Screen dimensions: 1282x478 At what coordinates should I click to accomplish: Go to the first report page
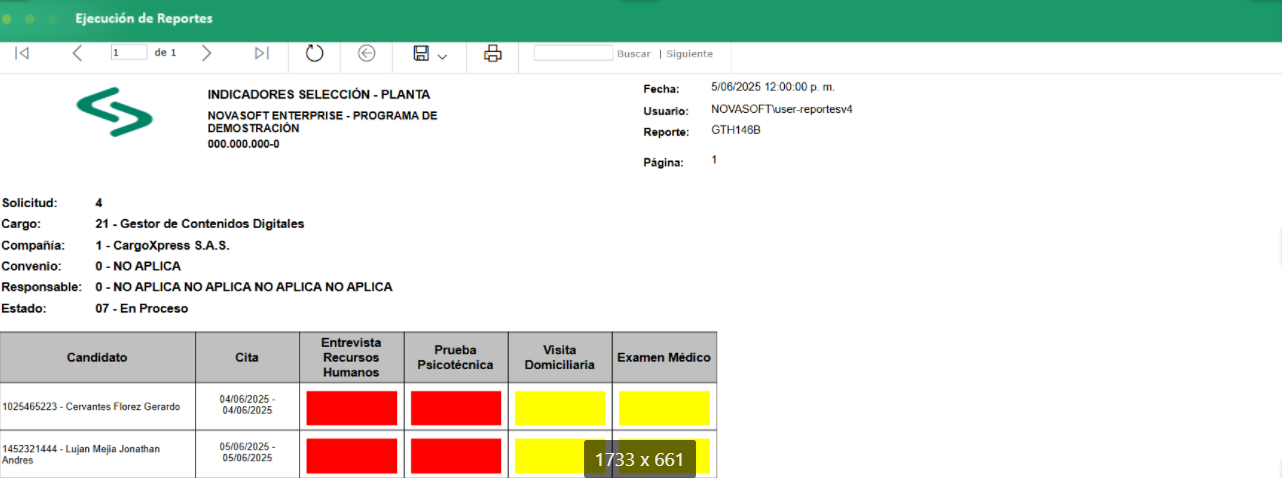[x=22, y=53]
